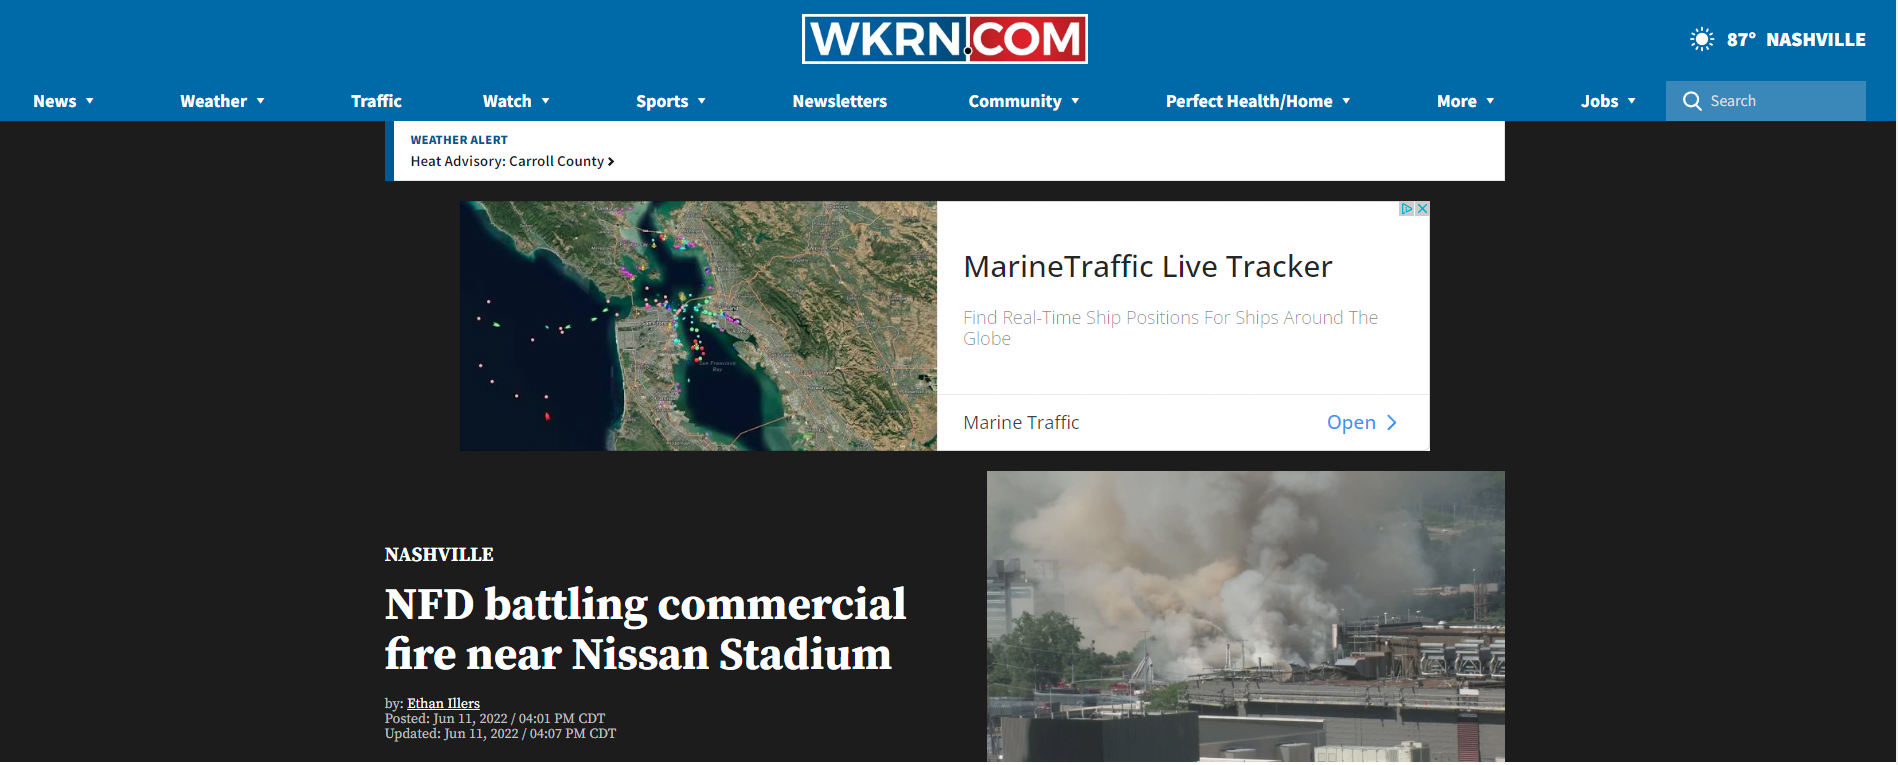The image size is (1898, 765).
Task: Expand the Perfect Health/Home dropdown arrow
Action: (1347, 101)
